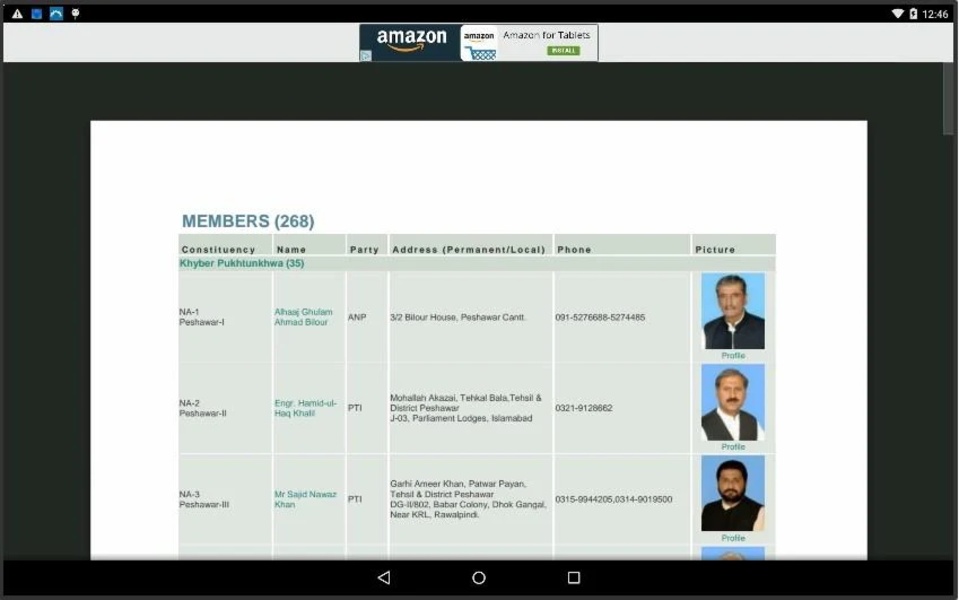The image size is (959, 600).
Task: Open Mr Sajid Nawaz Khan member link
Action: (305, 499)
